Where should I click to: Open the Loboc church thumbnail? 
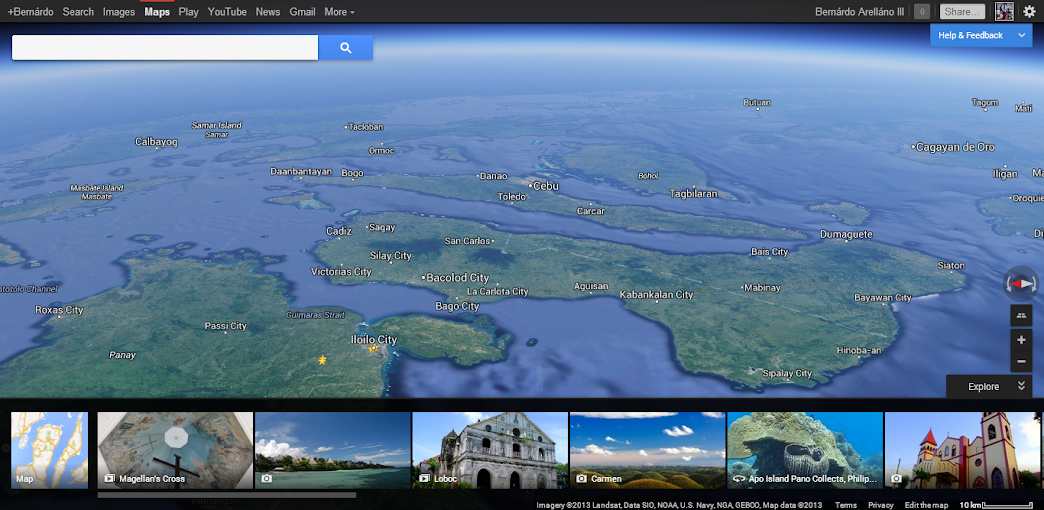pos(489,450)
